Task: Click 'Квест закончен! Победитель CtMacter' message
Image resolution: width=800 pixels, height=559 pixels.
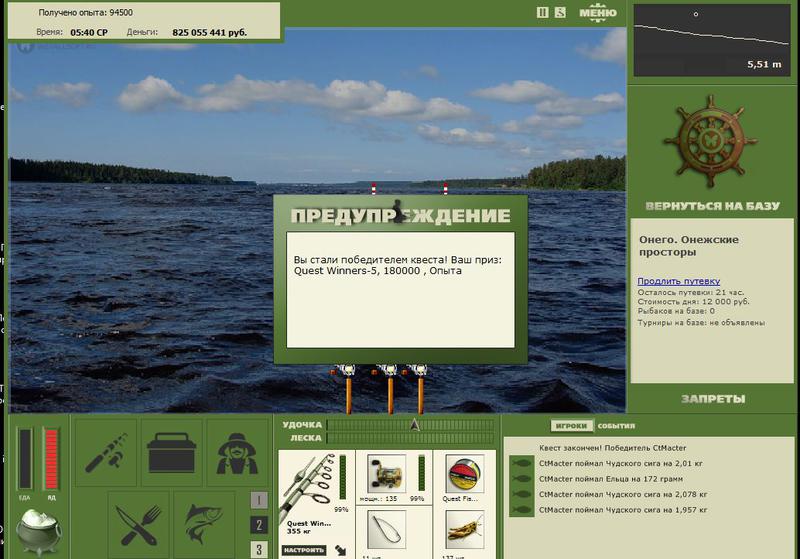Action: (612, 448)
